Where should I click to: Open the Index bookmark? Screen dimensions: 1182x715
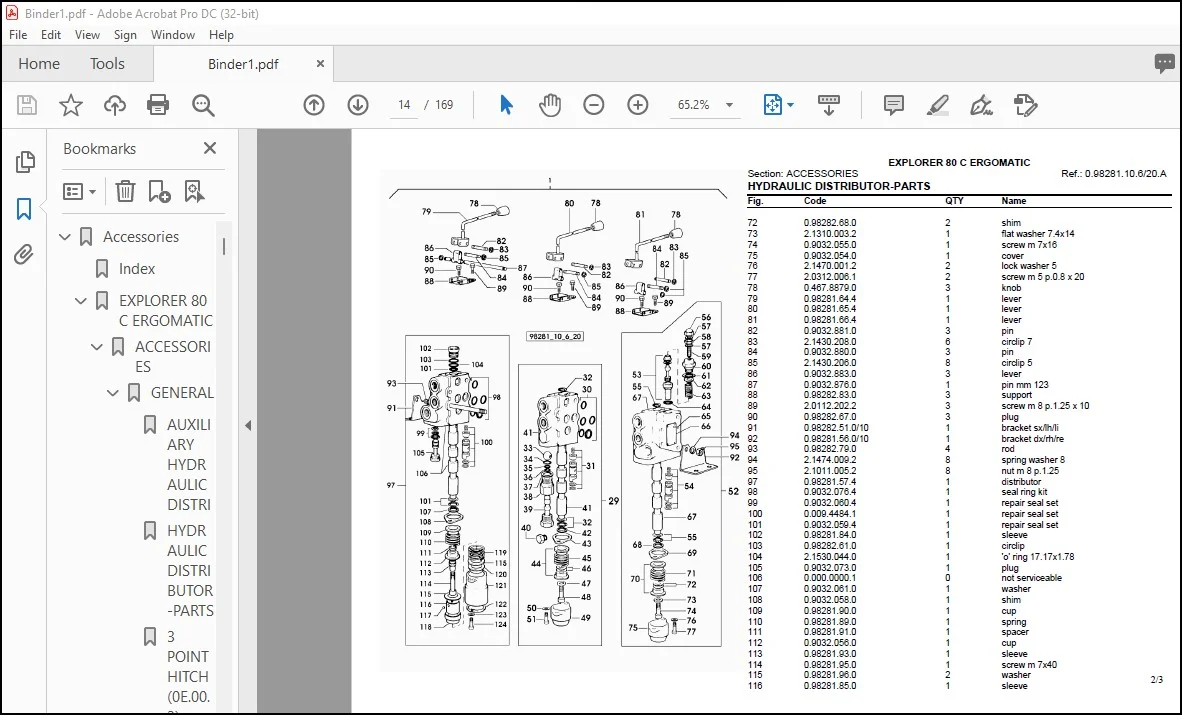136,269
